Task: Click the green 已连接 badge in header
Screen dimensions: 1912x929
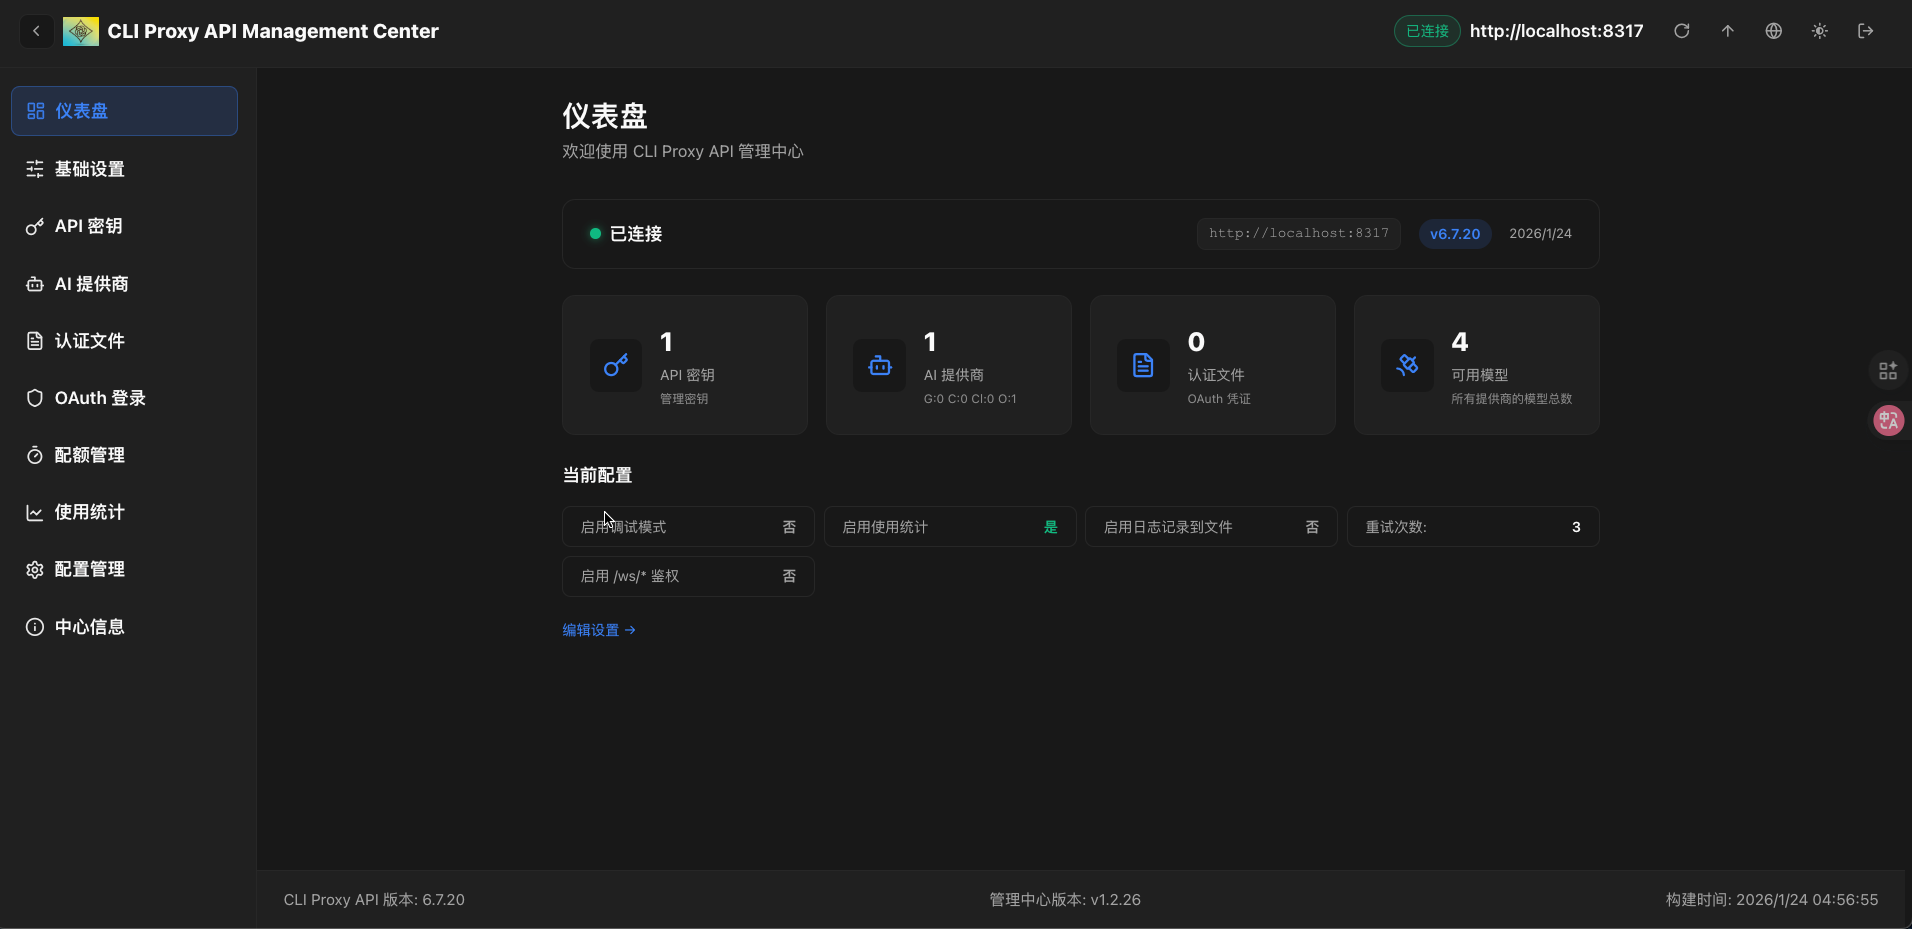Action: tap(1427, 31)
